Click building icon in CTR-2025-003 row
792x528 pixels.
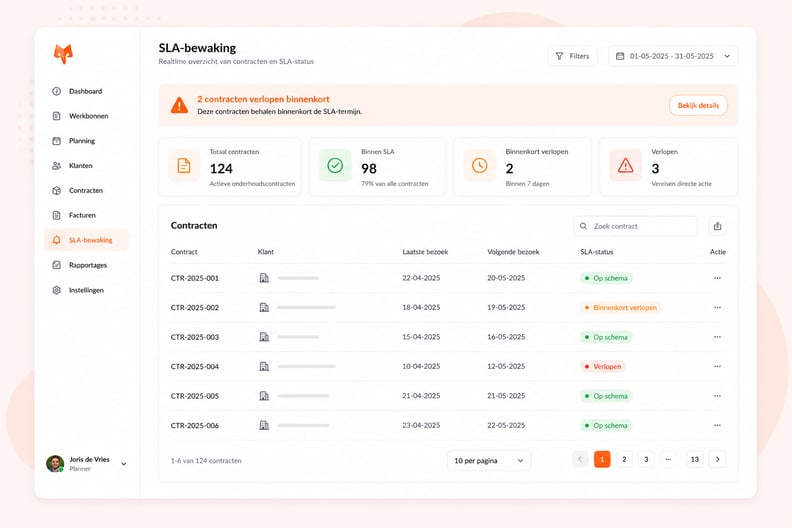click(x=264, y=337)
